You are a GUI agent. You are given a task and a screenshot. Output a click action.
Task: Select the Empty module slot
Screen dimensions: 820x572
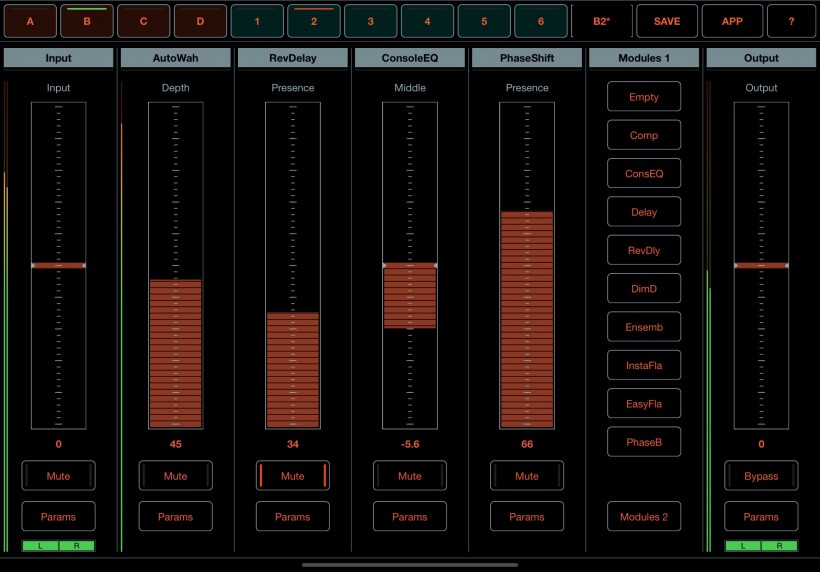[644, 97]
